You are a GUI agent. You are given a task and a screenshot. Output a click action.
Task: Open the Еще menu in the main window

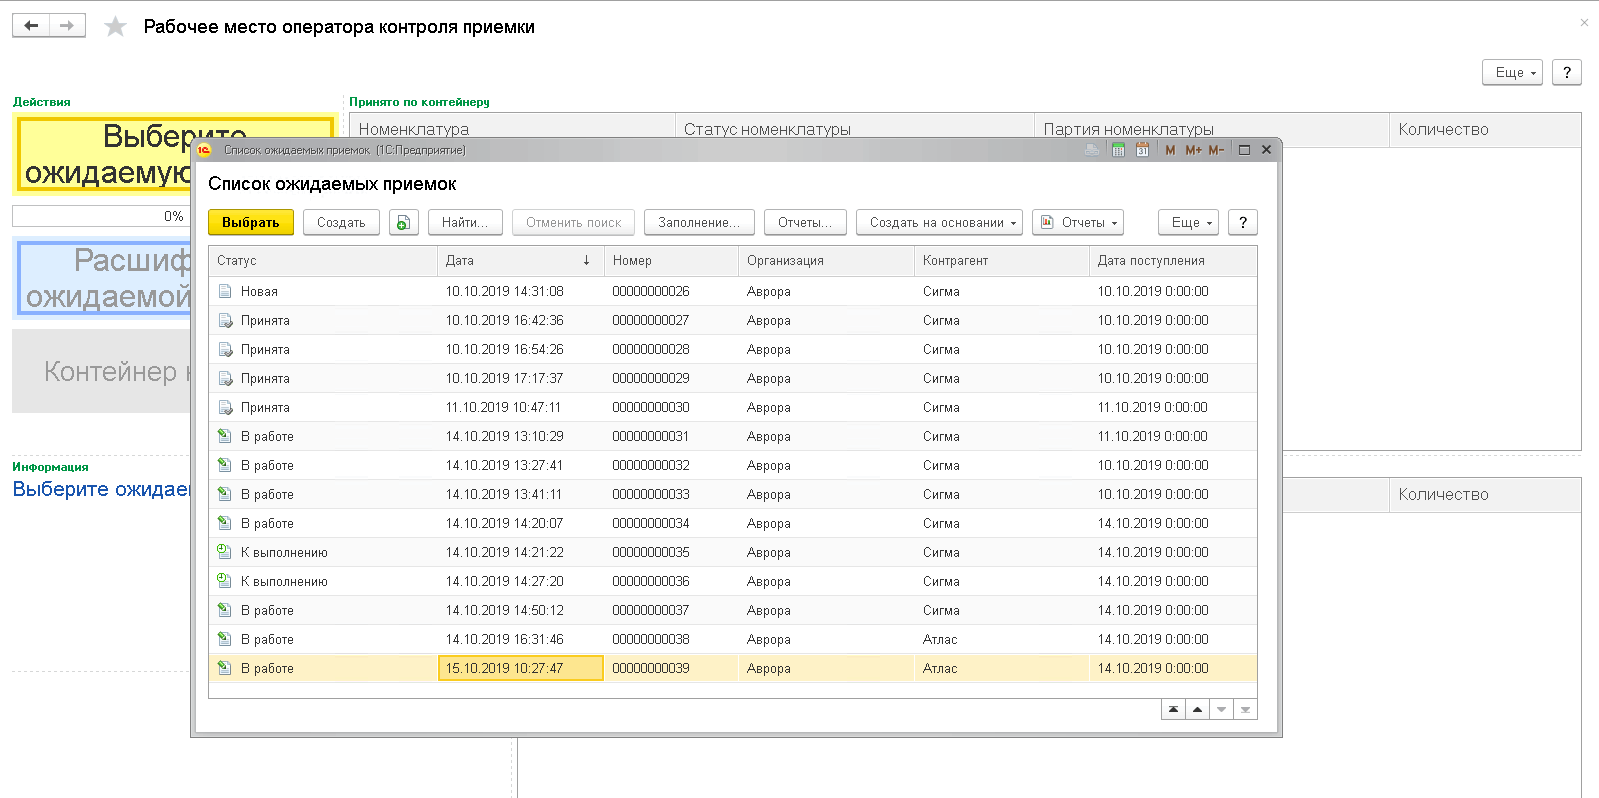click(1512, 72)
